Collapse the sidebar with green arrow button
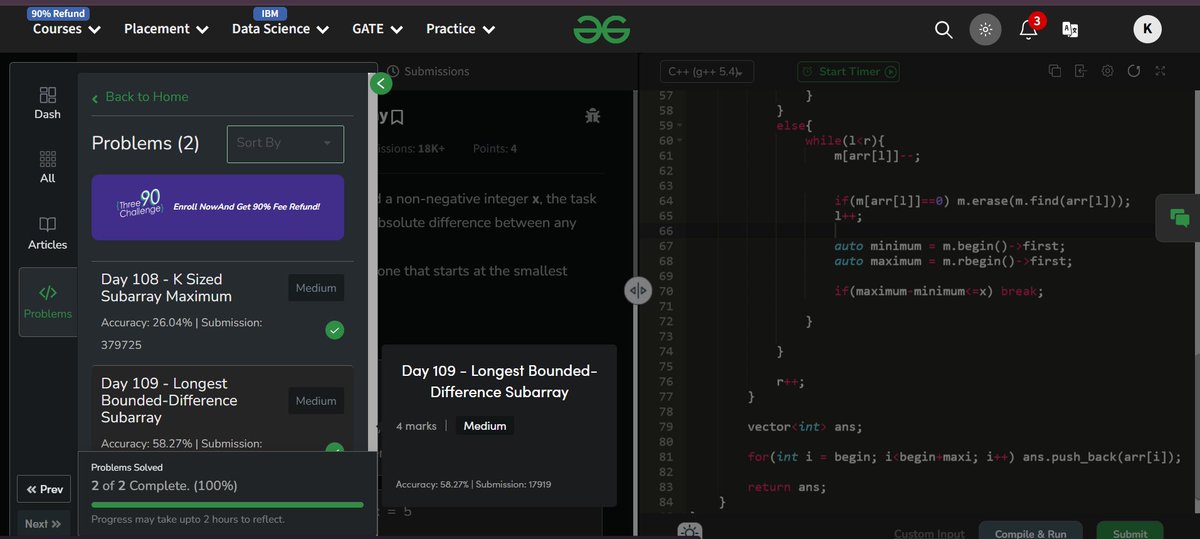Viewport: 1200px width, 539px height. [380, 84]
